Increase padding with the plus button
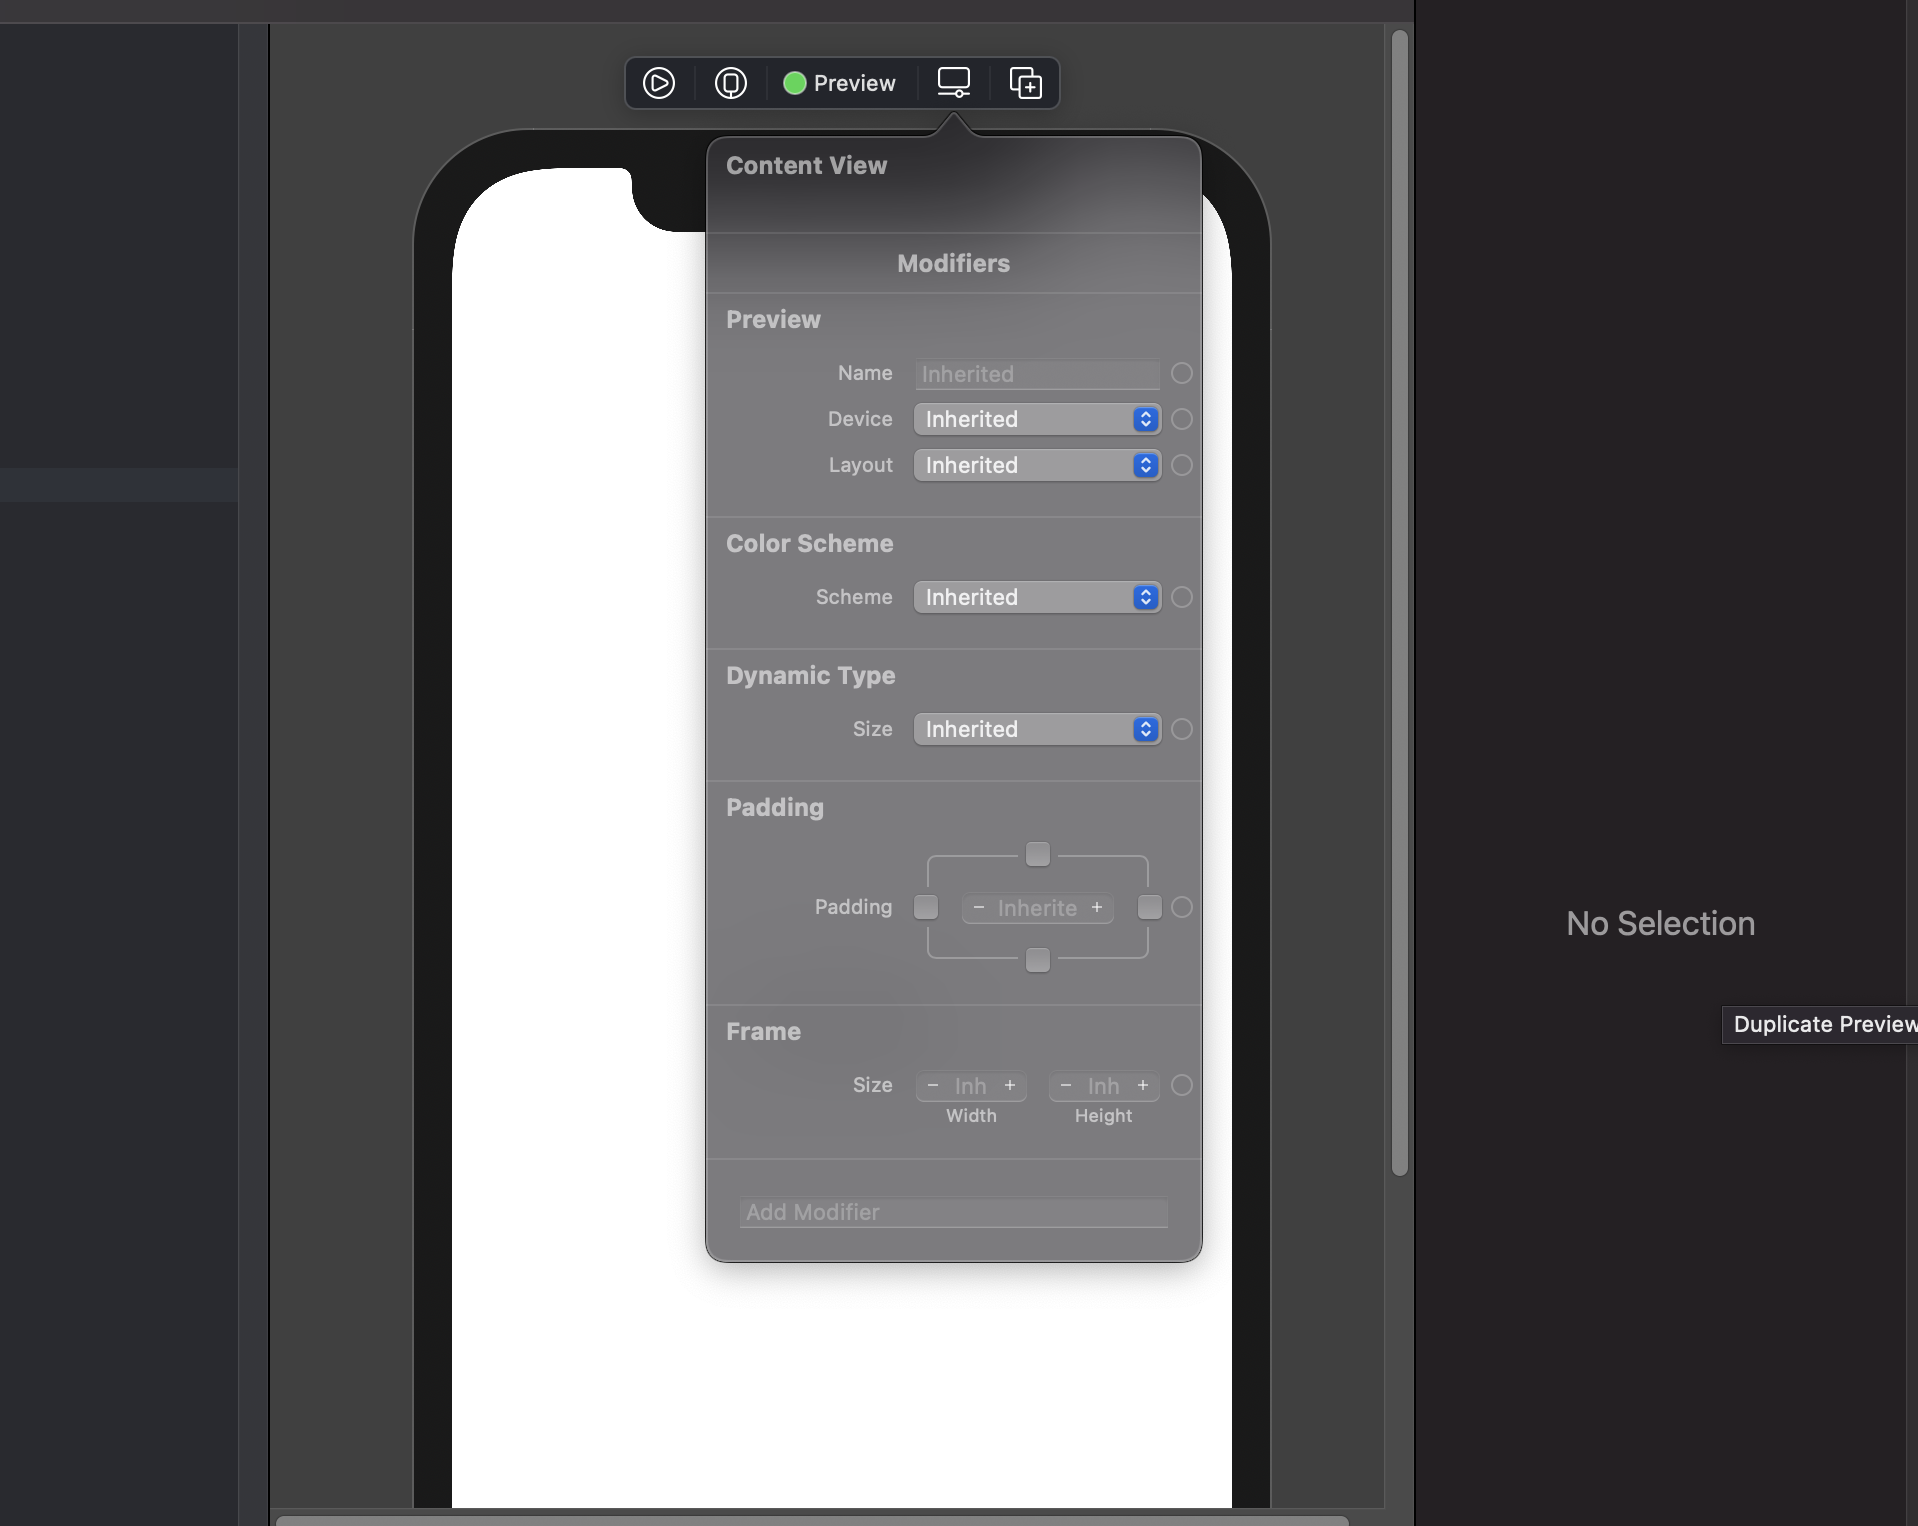The height and width of the screenshot is (1526, 1918). 1097,907
